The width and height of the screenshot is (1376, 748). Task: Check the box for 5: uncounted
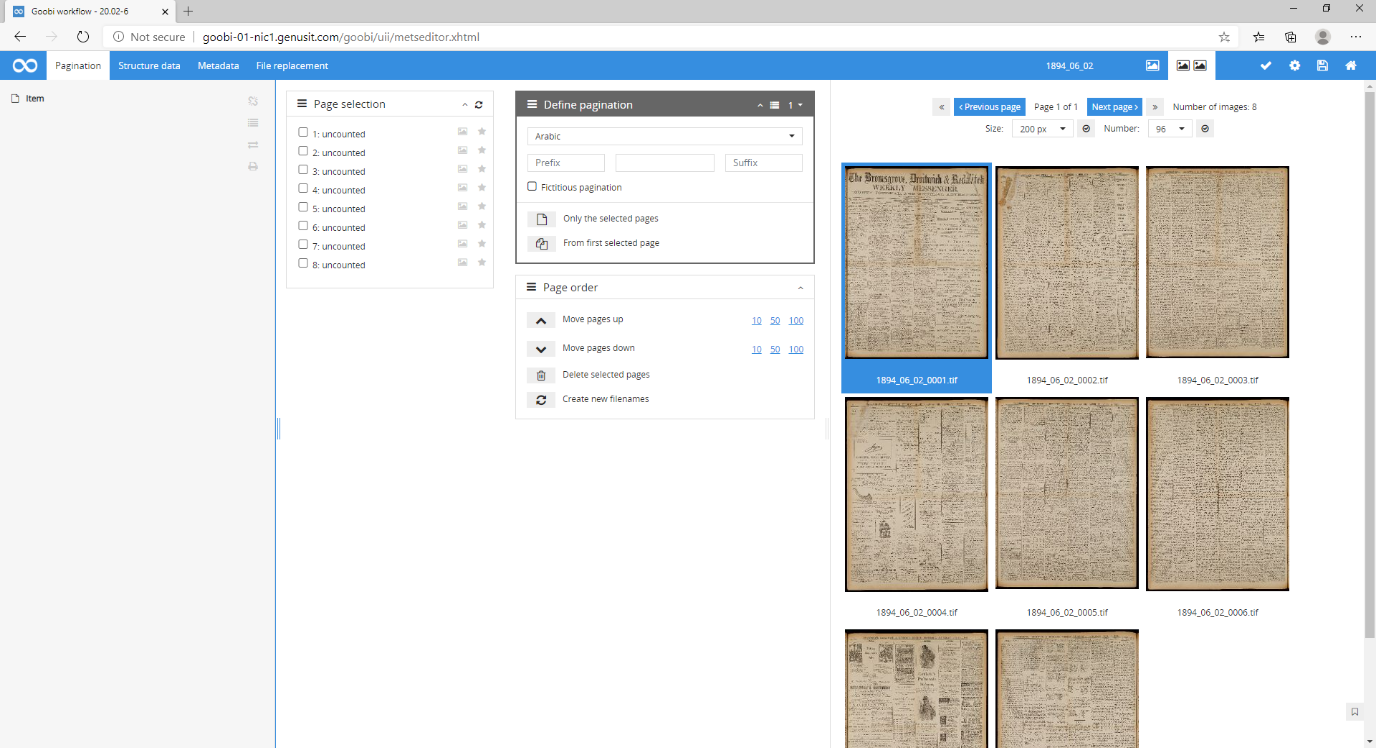303,207
